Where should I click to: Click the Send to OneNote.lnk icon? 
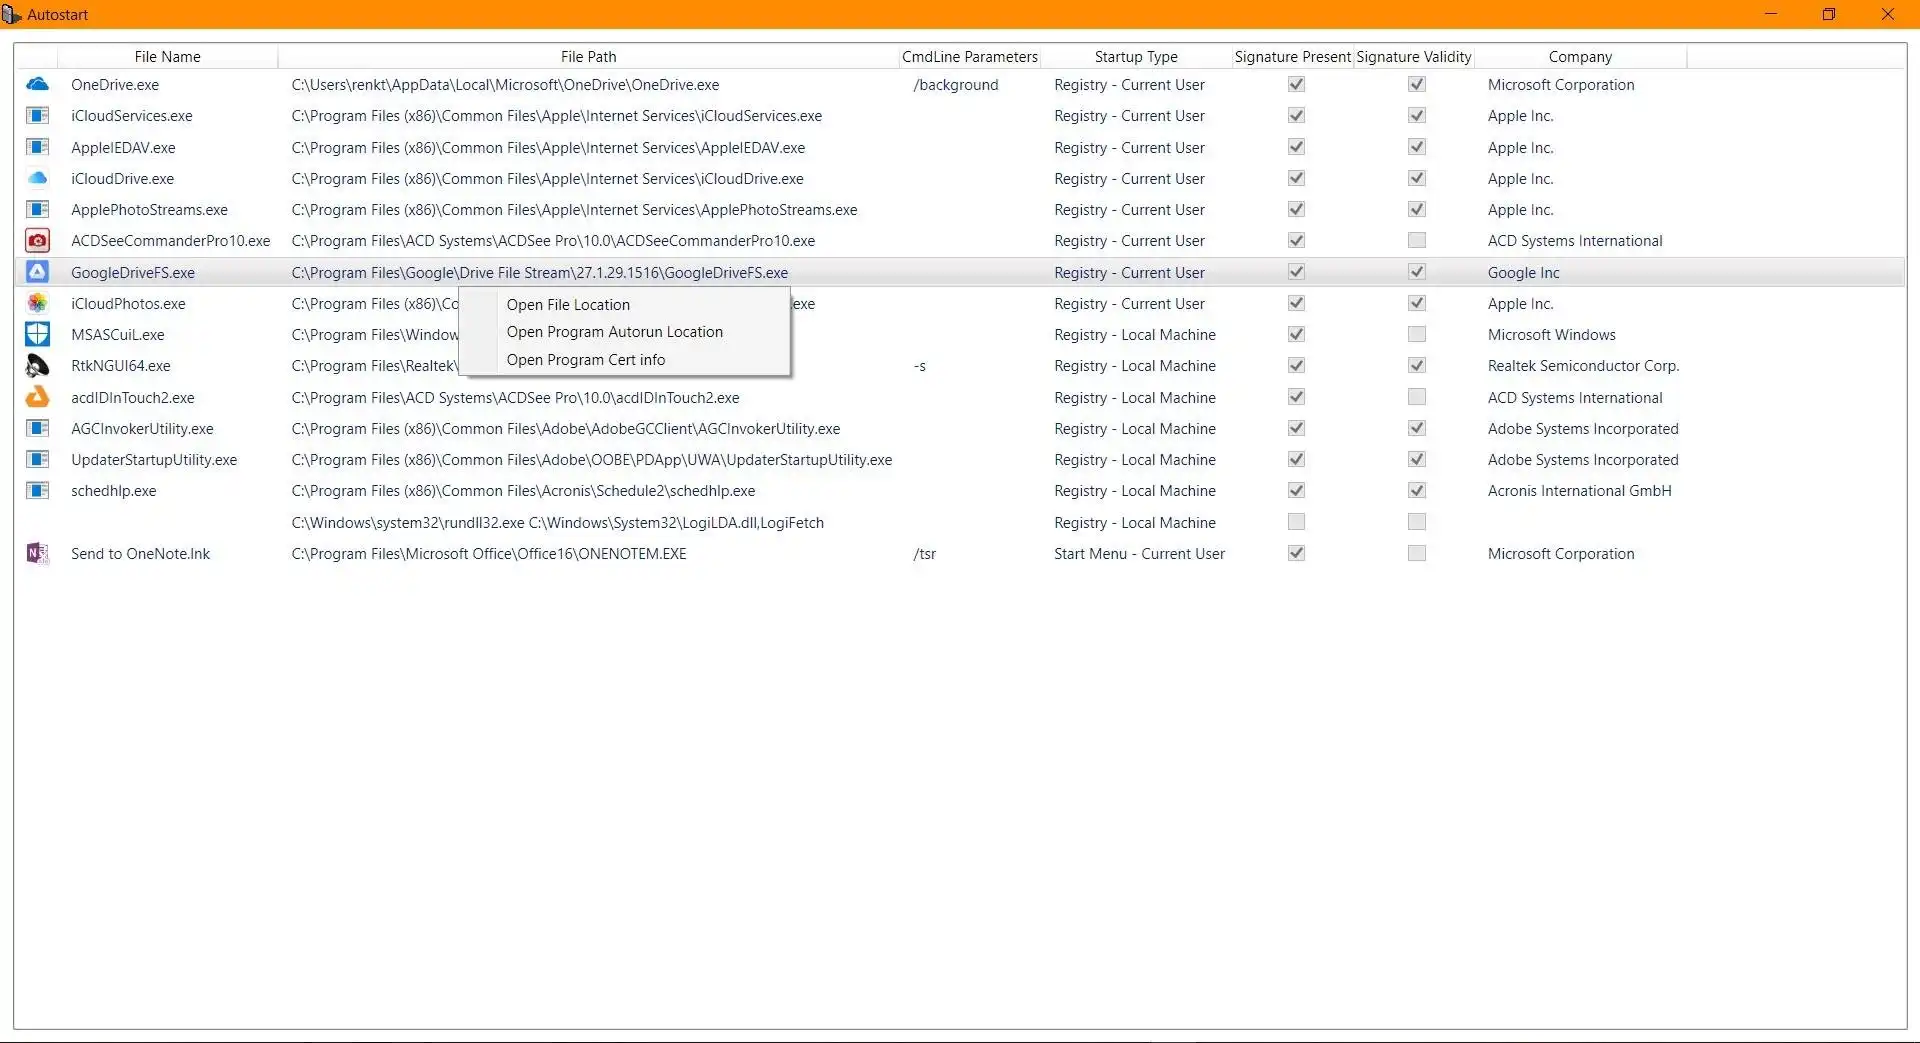(x=37, y=553)
